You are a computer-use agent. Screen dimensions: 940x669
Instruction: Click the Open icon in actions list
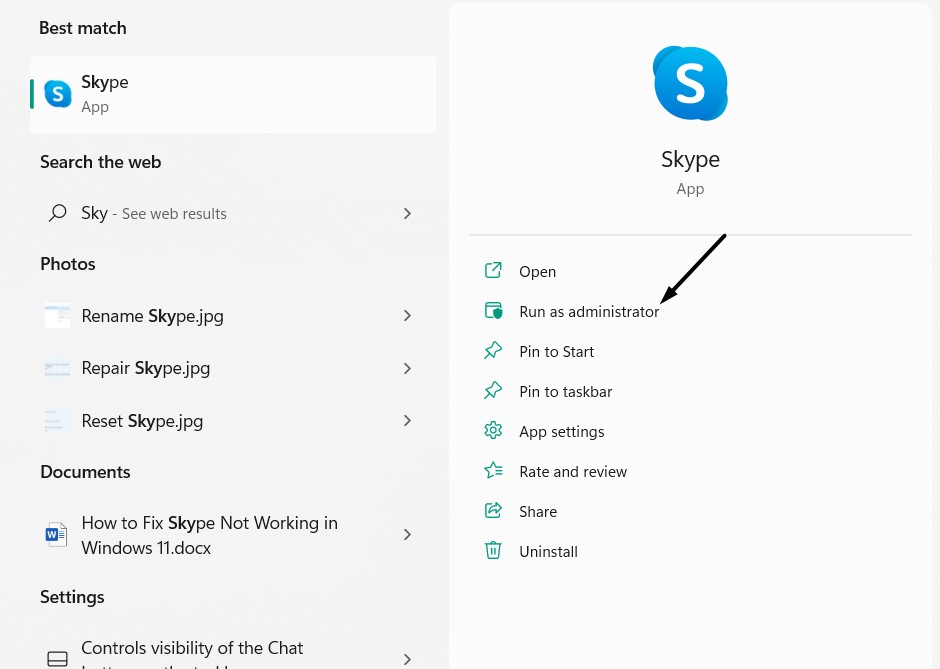pyautogui.click(x=493, y=271)
